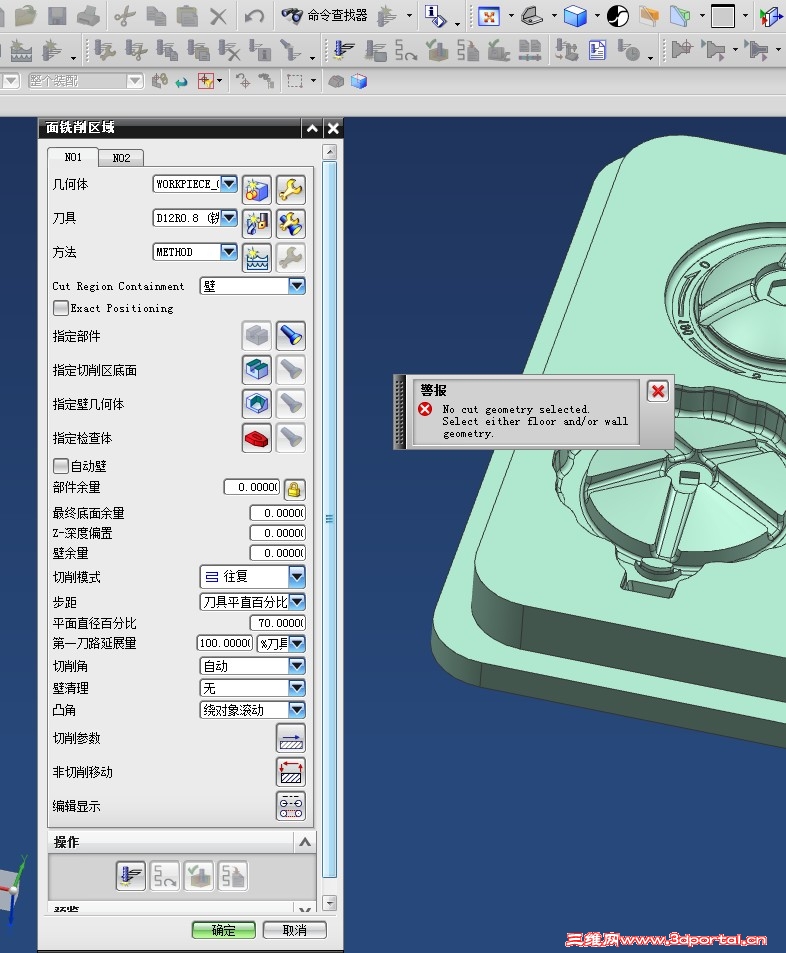The height and width of the screenshot is (953, 786).
Task: Click the create new tool icon beside D12R0.8
Action: pyautogui.click(x=257, y=224)
